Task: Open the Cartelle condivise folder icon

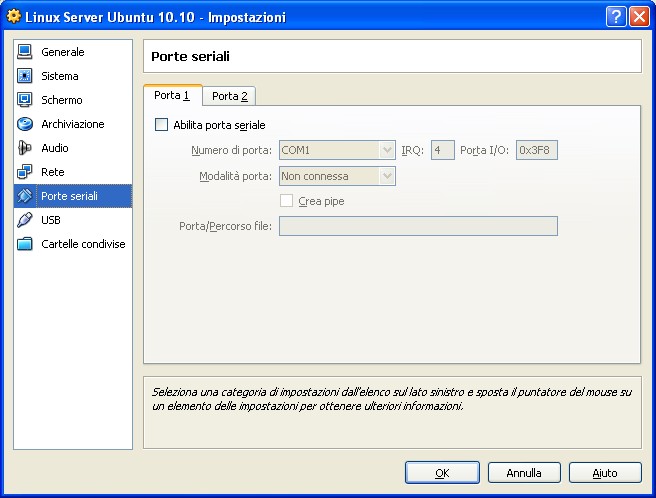Action: (25, 244)
